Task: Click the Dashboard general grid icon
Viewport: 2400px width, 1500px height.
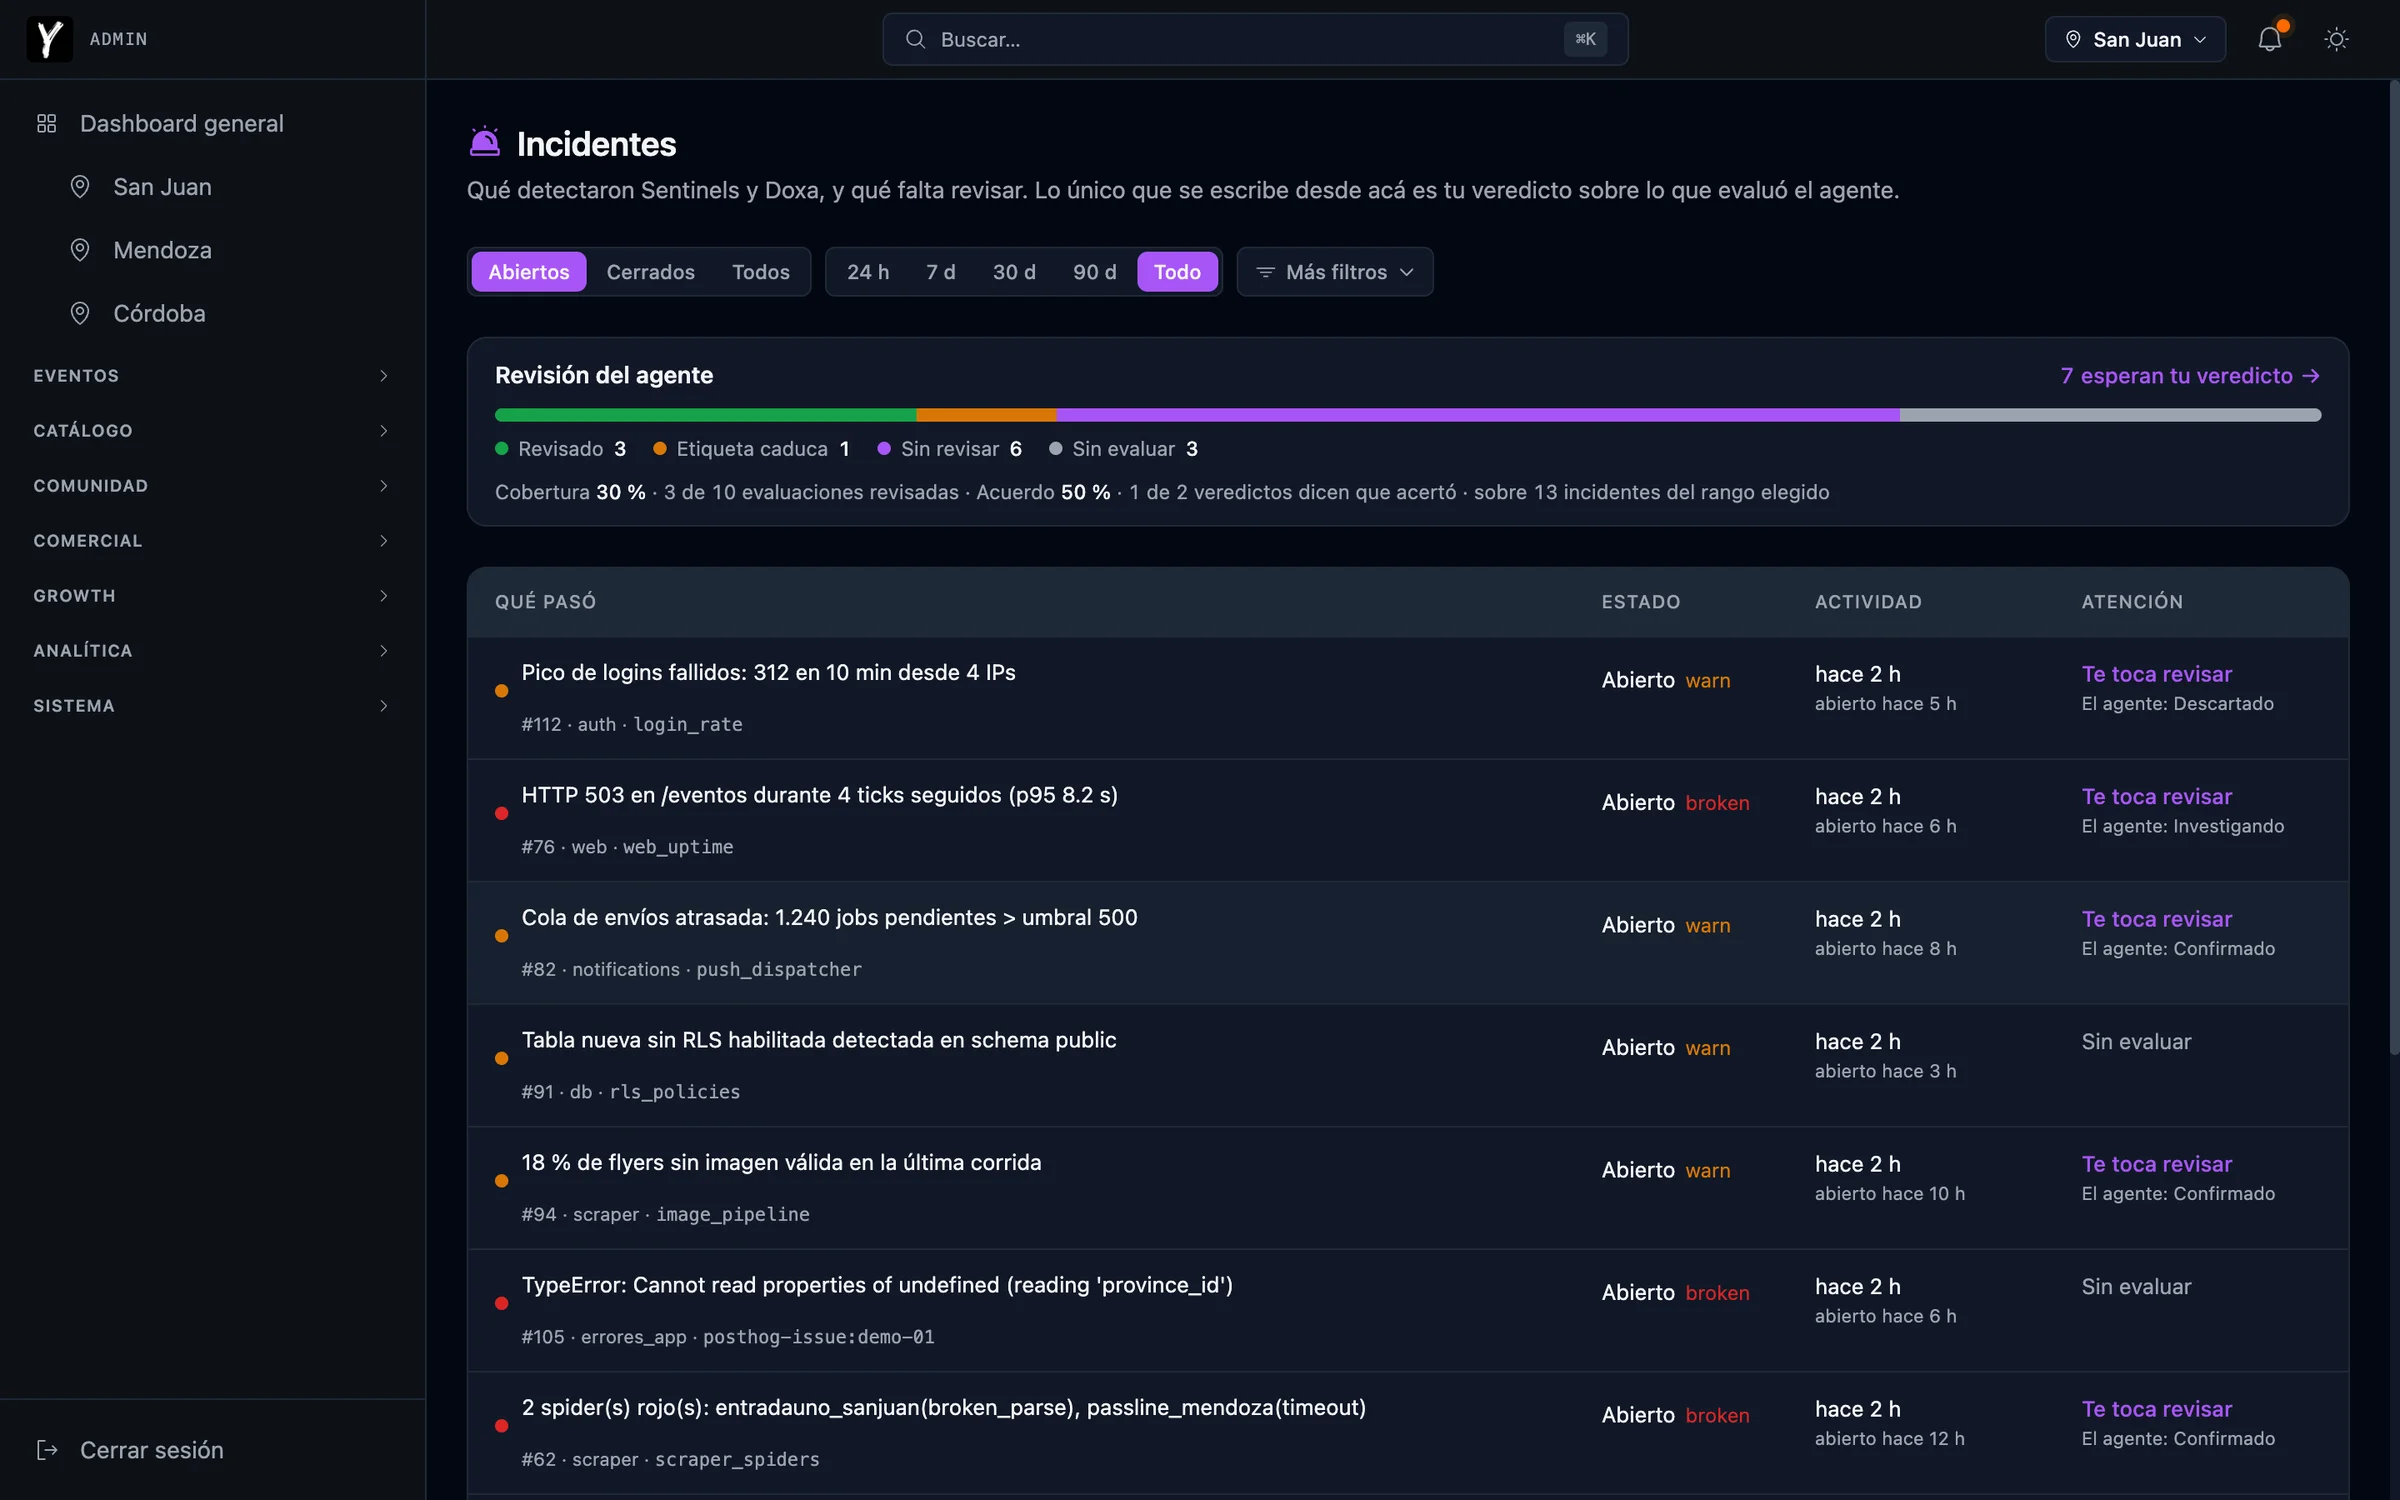Action: click(47, 124)
